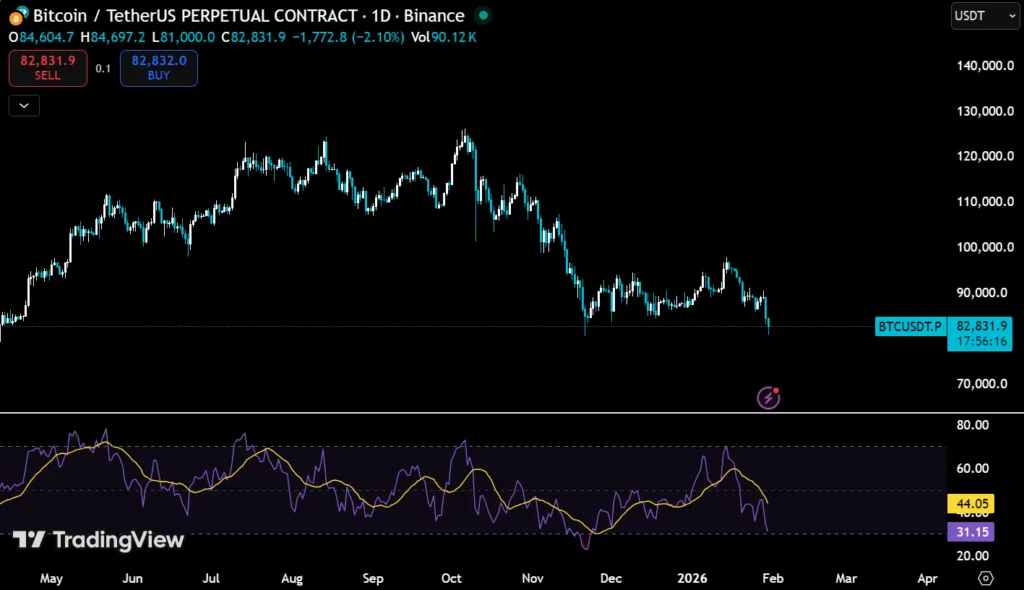Expand the trading panel chevron arrow
Screen dimensions: 1024x590
[x=23, y=105]
